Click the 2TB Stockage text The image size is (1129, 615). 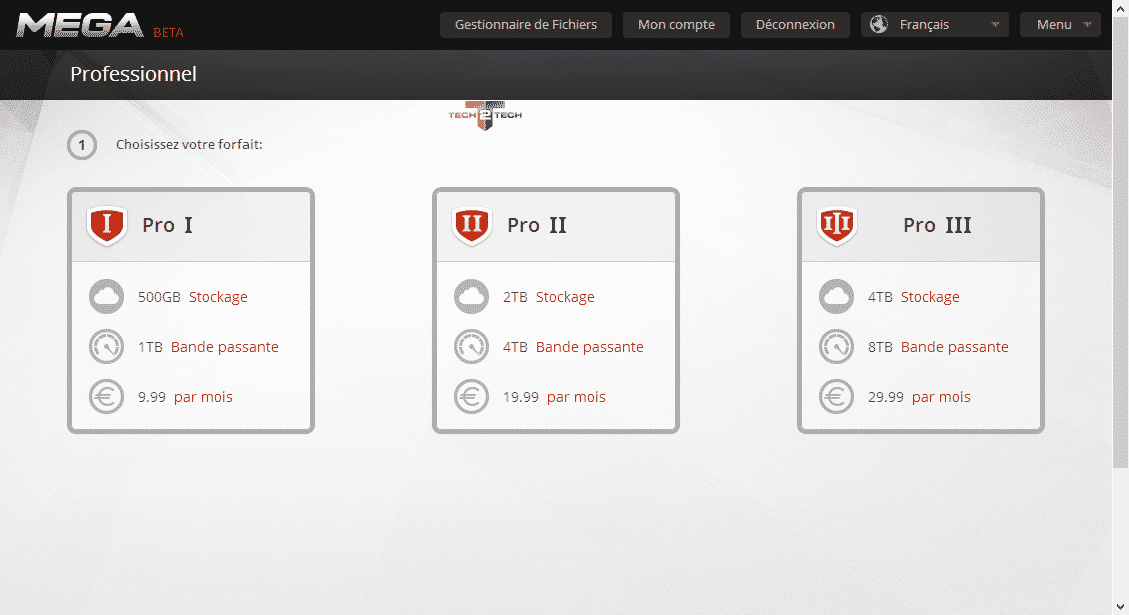tap(549, 297)
